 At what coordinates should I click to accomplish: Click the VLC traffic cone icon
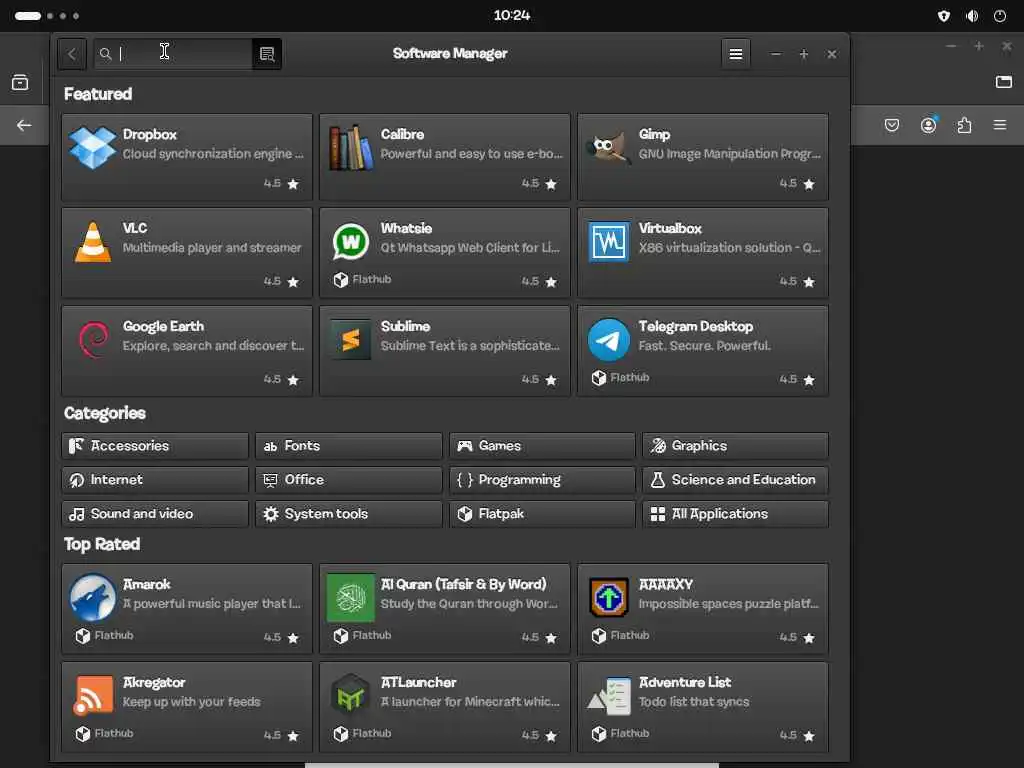point(93,242)
